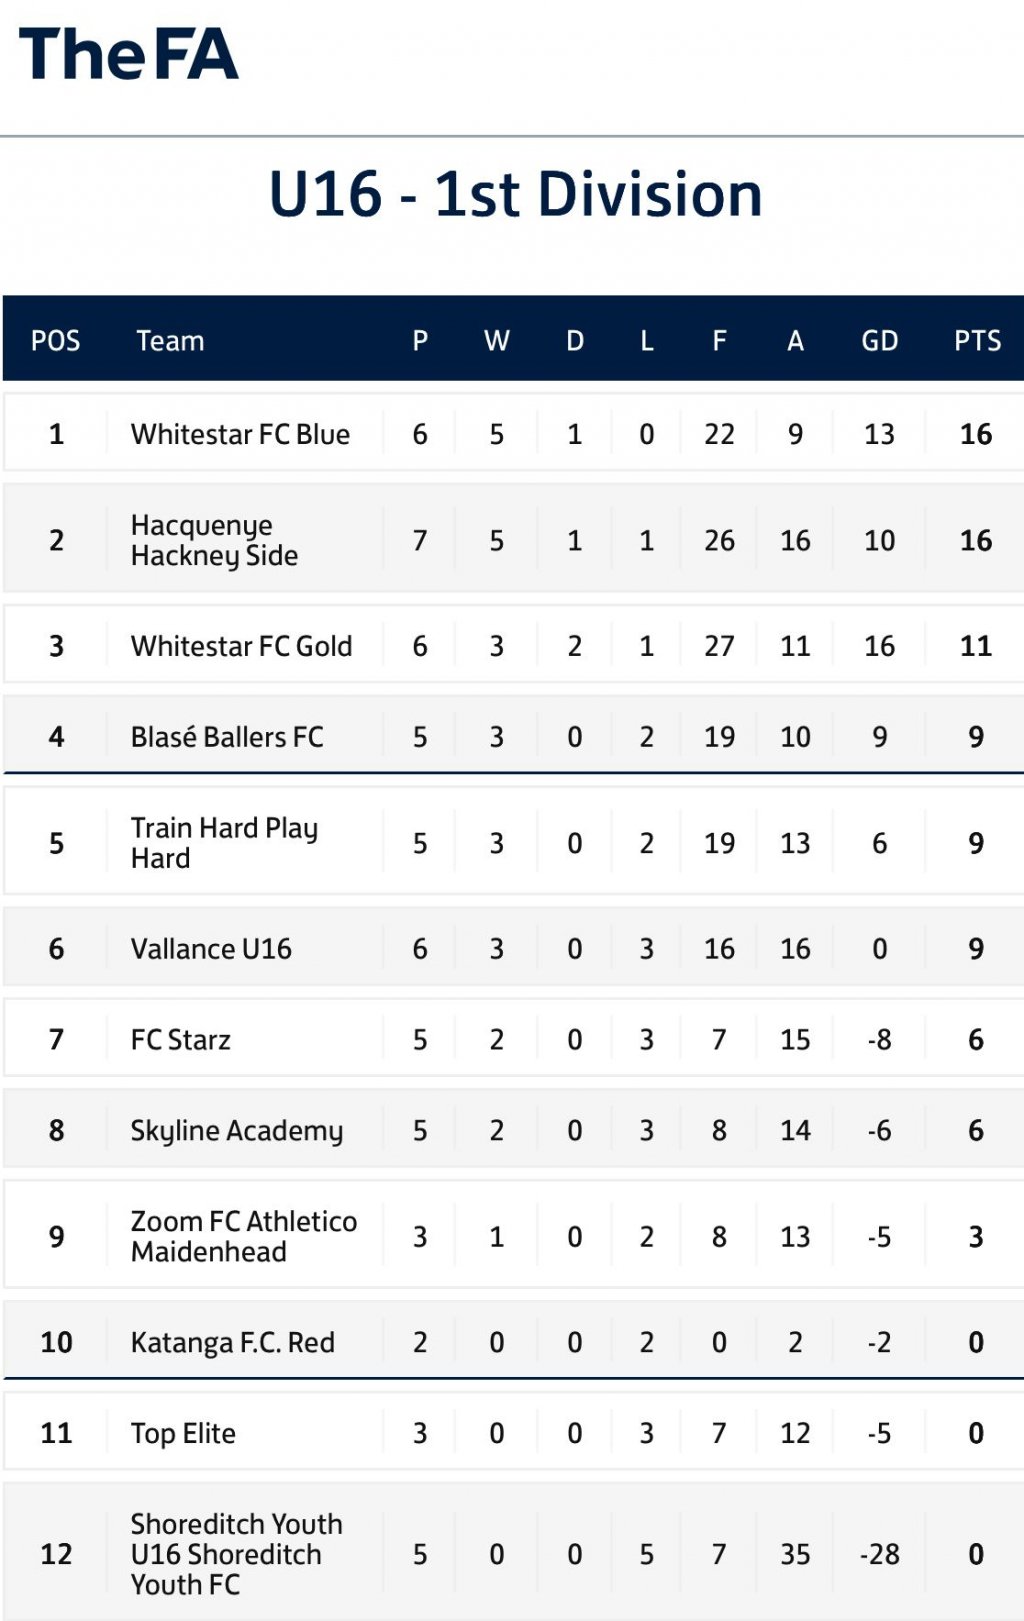This screenshot has width=1024, height=1621.
Task: Click the Team column header
Action: [x=170, y=341]
